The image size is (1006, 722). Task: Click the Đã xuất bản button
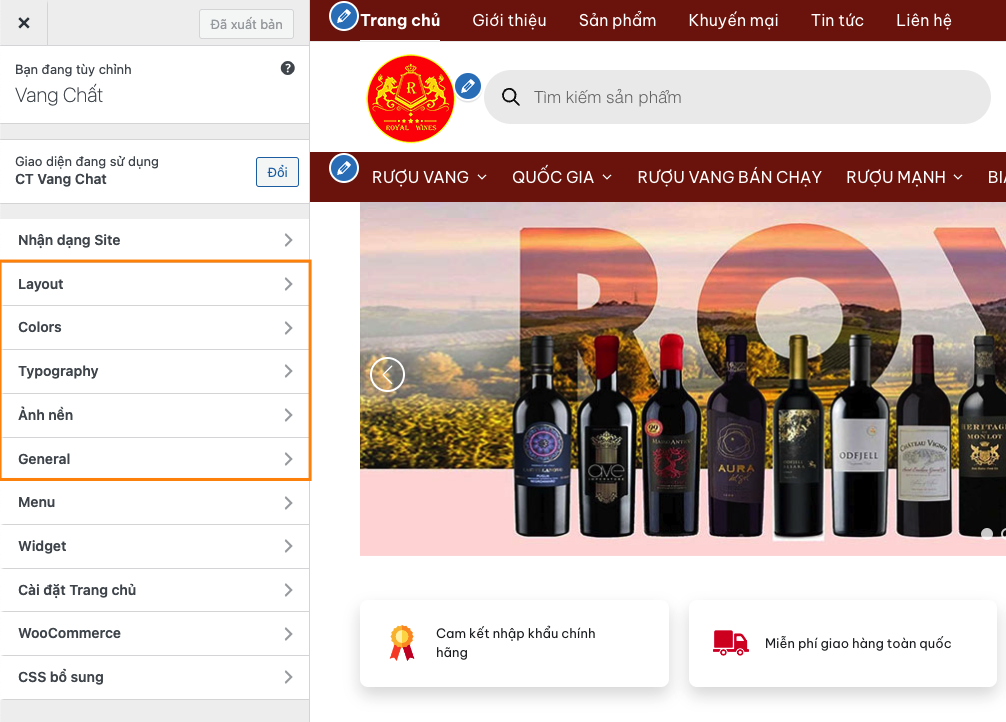(x=246, y=24)
